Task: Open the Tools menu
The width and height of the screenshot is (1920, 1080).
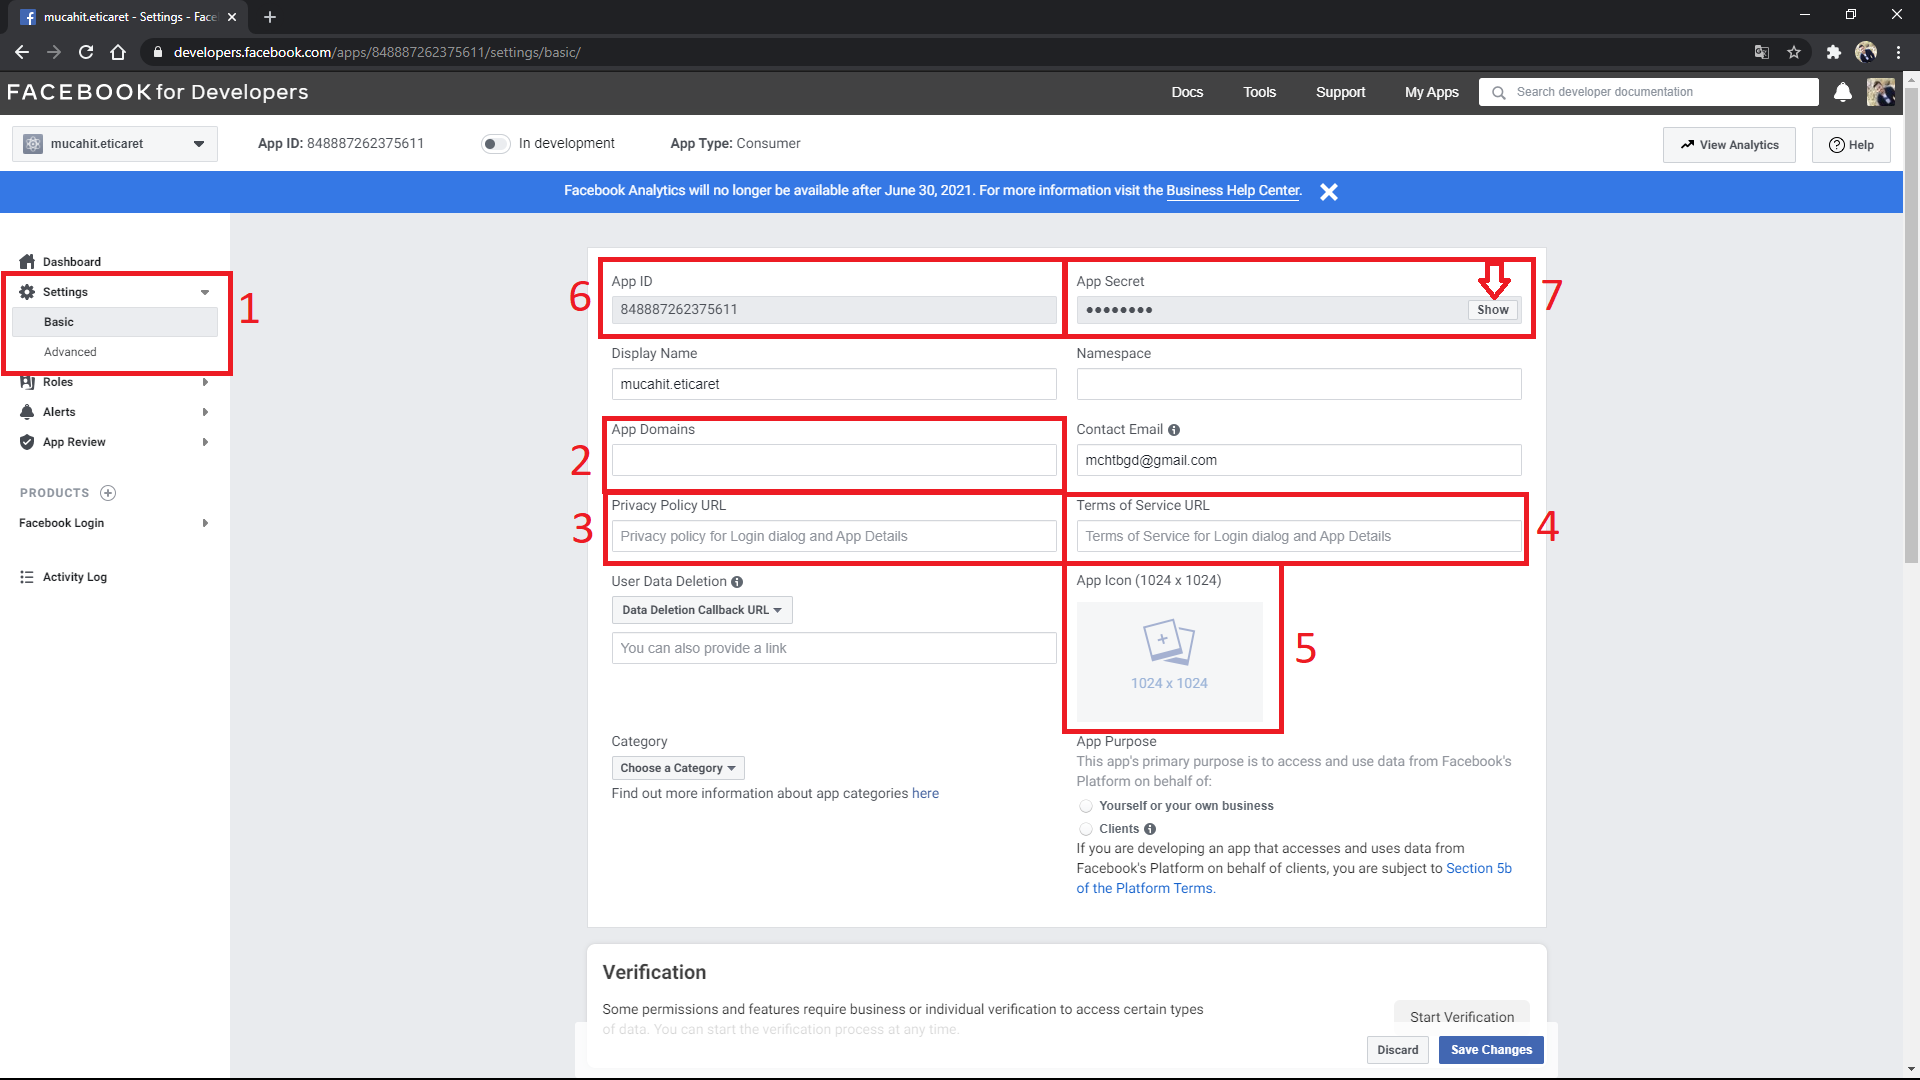Action: pyautogui.click(x=1259, y=92)
